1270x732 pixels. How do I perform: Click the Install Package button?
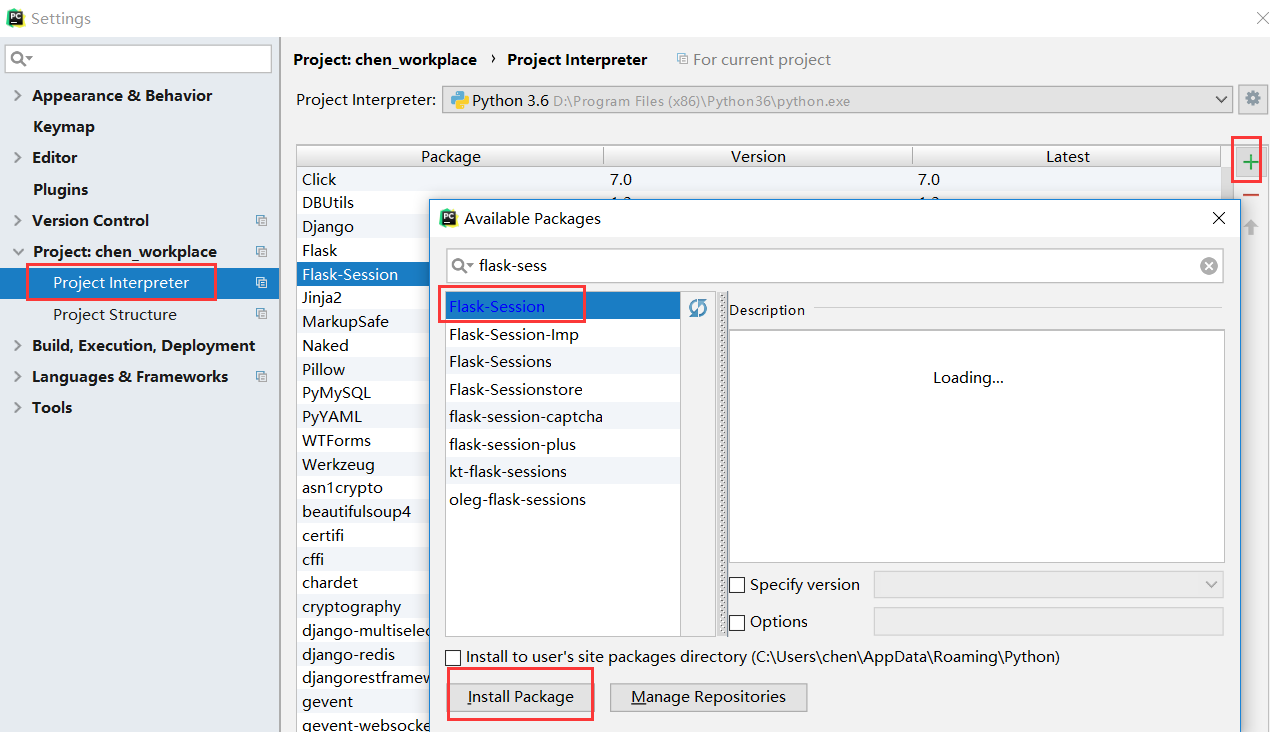[521, 697]
